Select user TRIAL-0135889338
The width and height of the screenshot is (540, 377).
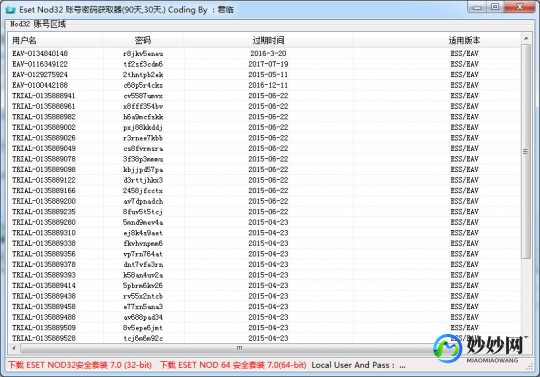pyautogui.click(x=44, y=243)
